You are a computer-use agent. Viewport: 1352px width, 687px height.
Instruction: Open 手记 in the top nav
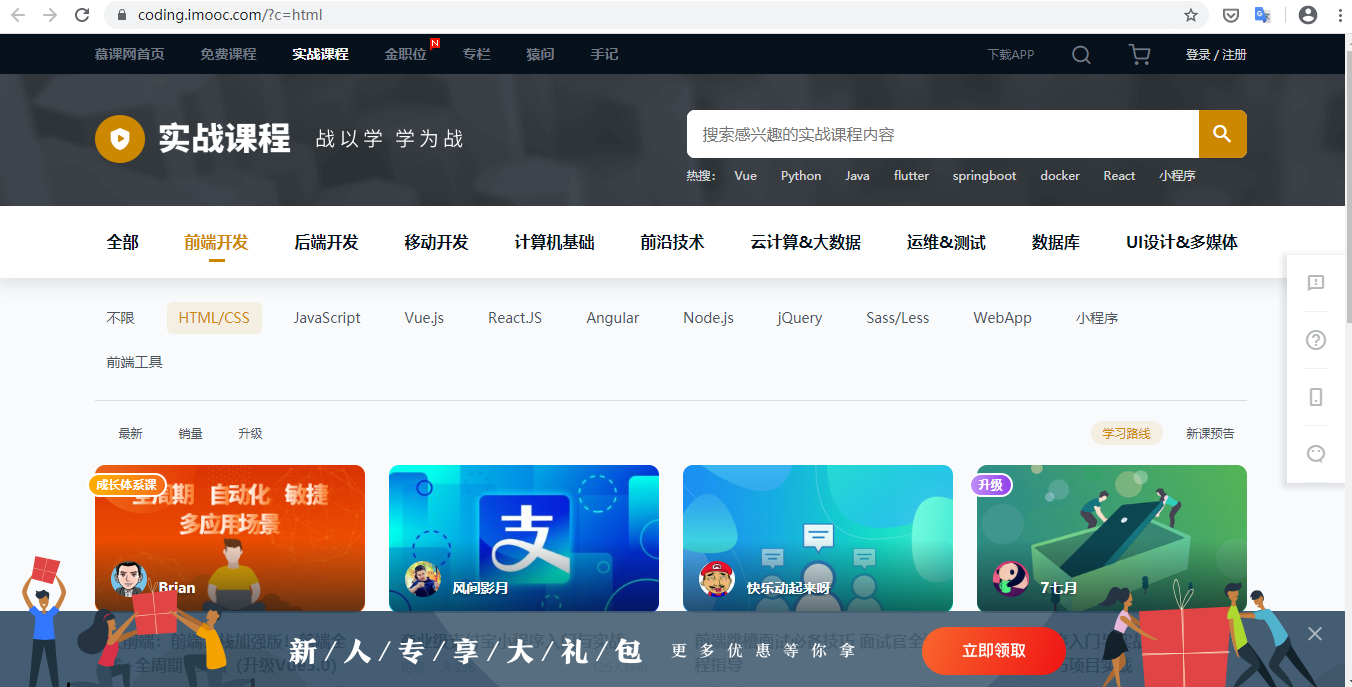click(604, 54)
